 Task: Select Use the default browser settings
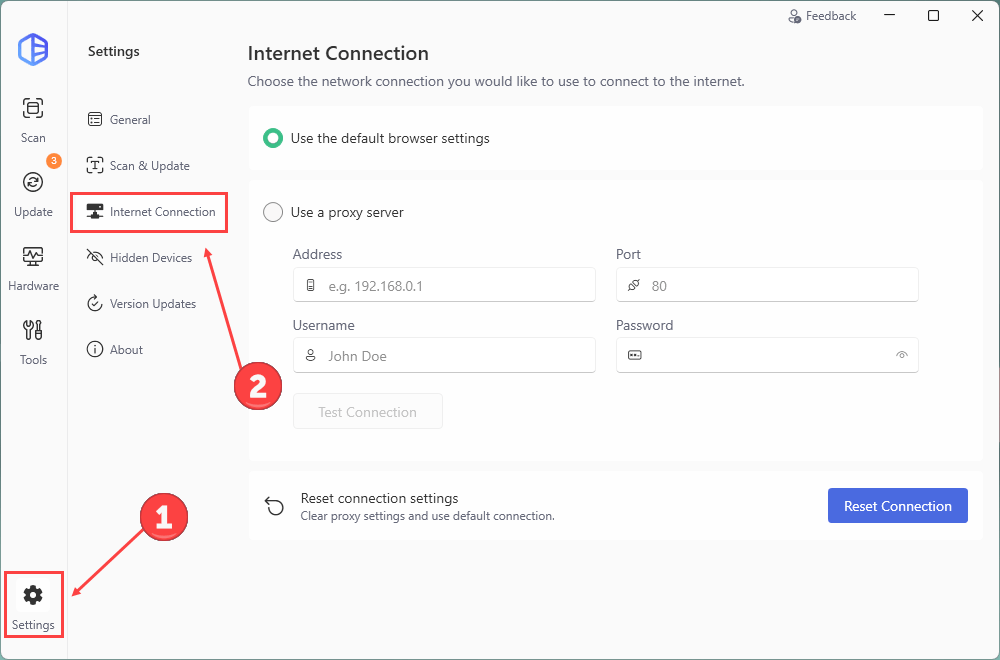click(273, 138)
